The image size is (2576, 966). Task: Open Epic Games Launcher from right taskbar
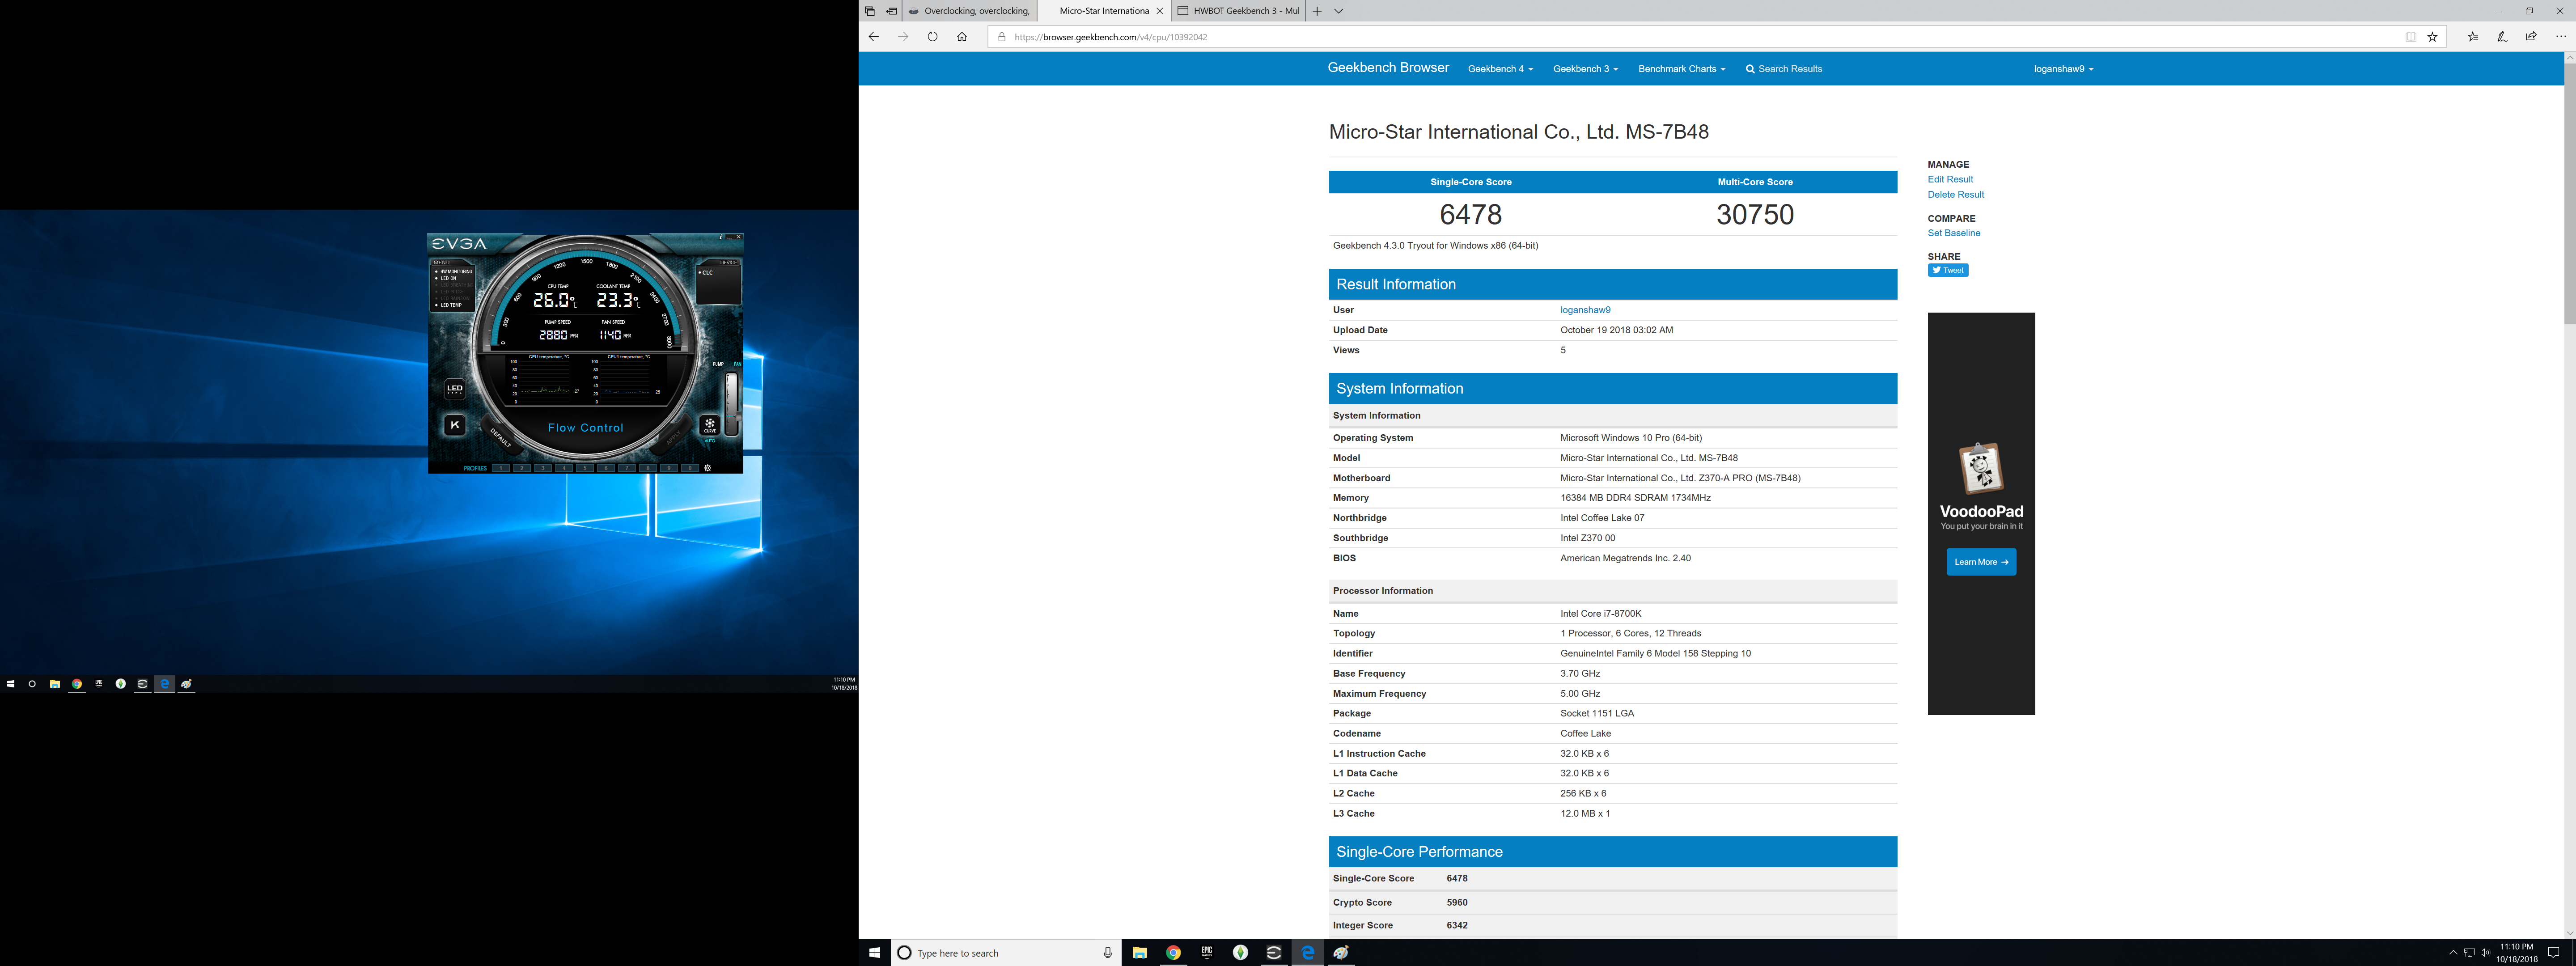[x=1207, y=953]
